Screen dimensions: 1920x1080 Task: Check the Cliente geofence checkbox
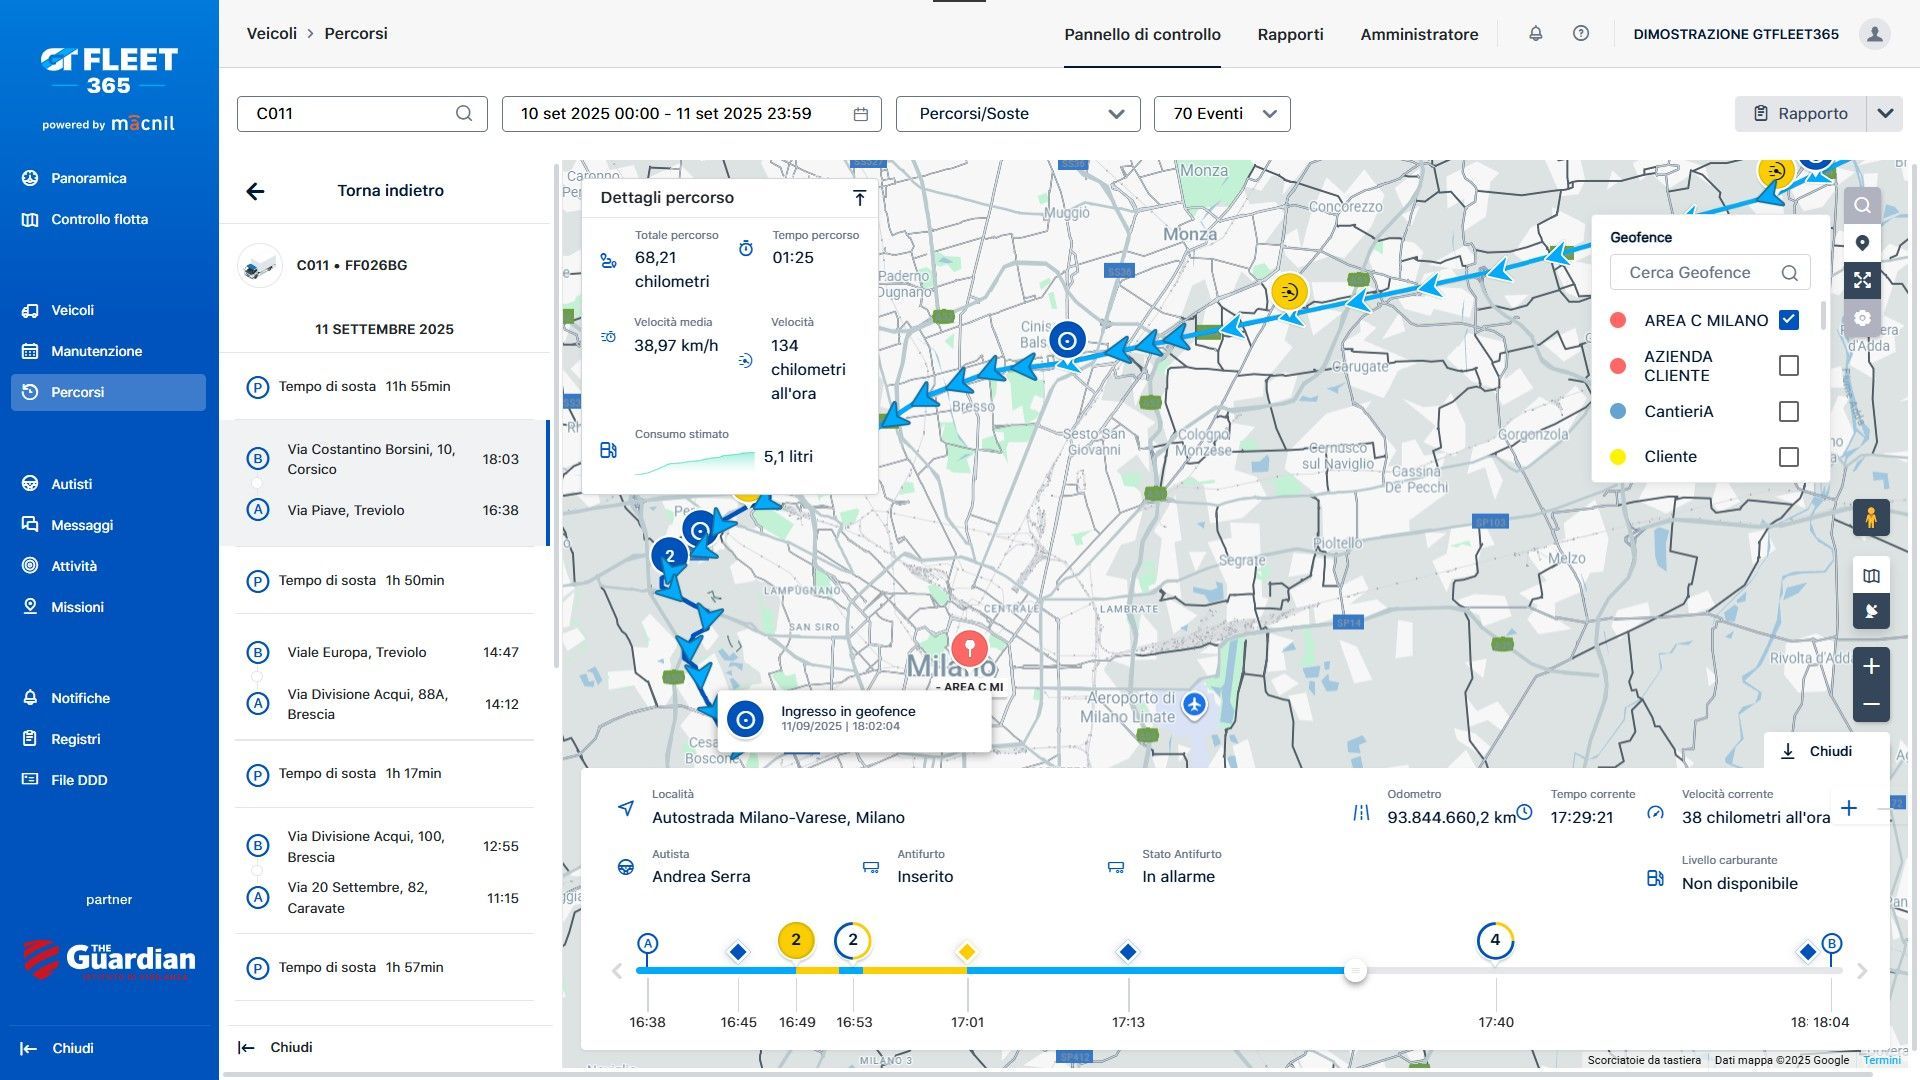(x=1789, y=457)
